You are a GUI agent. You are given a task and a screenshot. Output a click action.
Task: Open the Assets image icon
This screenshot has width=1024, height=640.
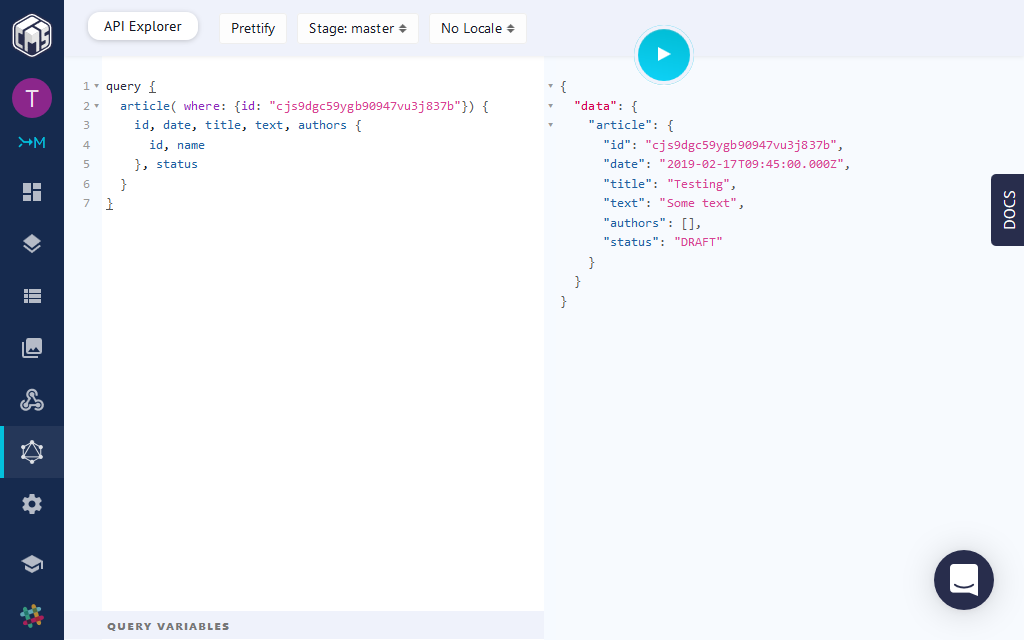(32, 348)
